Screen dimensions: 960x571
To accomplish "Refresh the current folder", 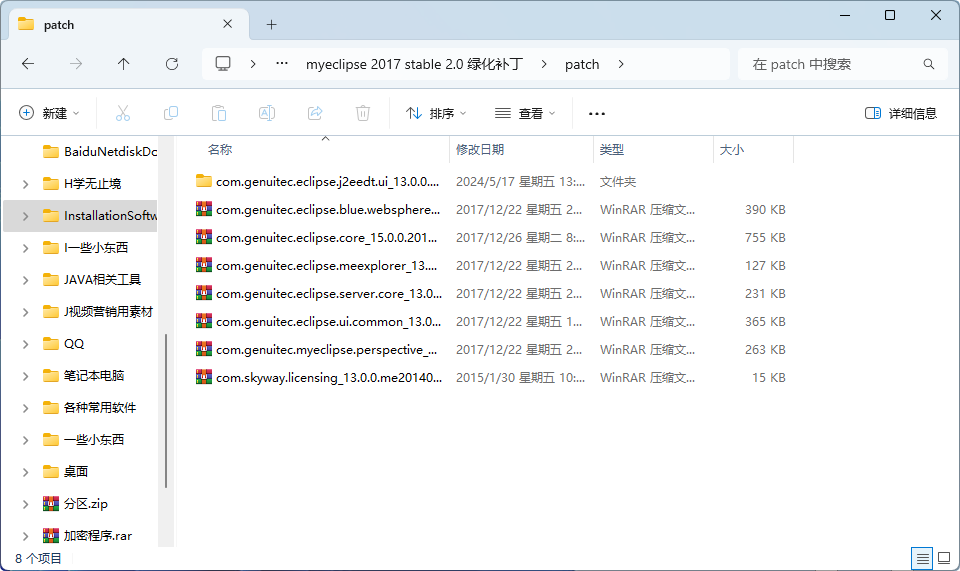I will [172, 64].
